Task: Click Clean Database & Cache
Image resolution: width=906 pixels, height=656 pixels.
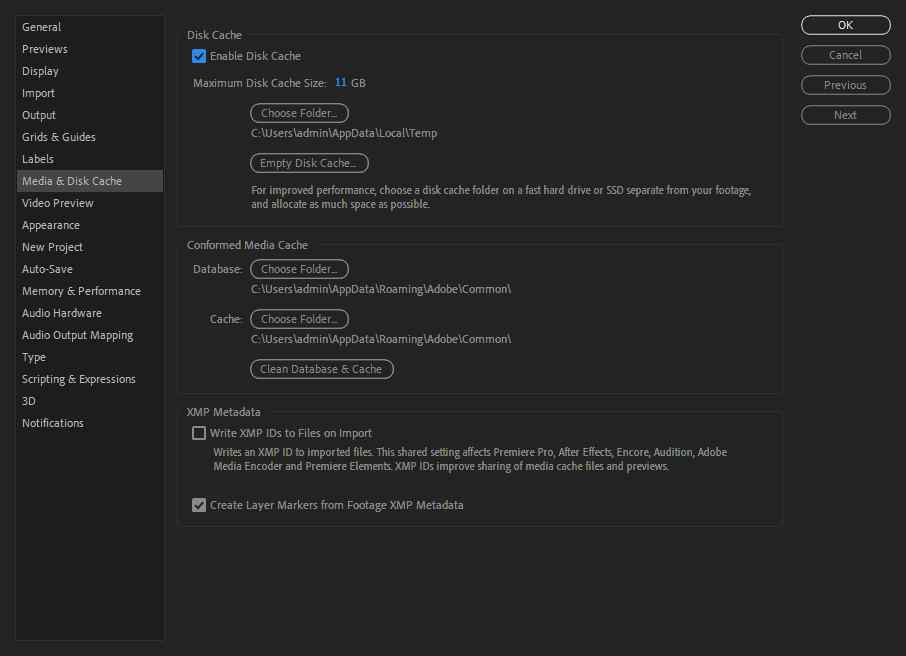Action: (321, 369)
